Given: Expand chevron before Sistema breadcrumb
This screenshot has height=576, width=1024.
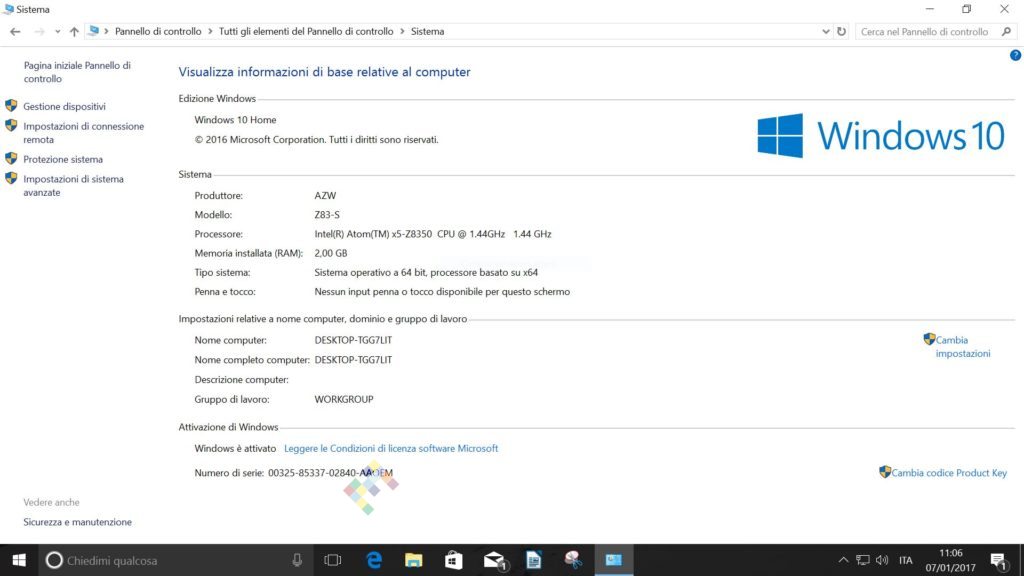Looking at the screenshot, I should (x=402, y=31).
